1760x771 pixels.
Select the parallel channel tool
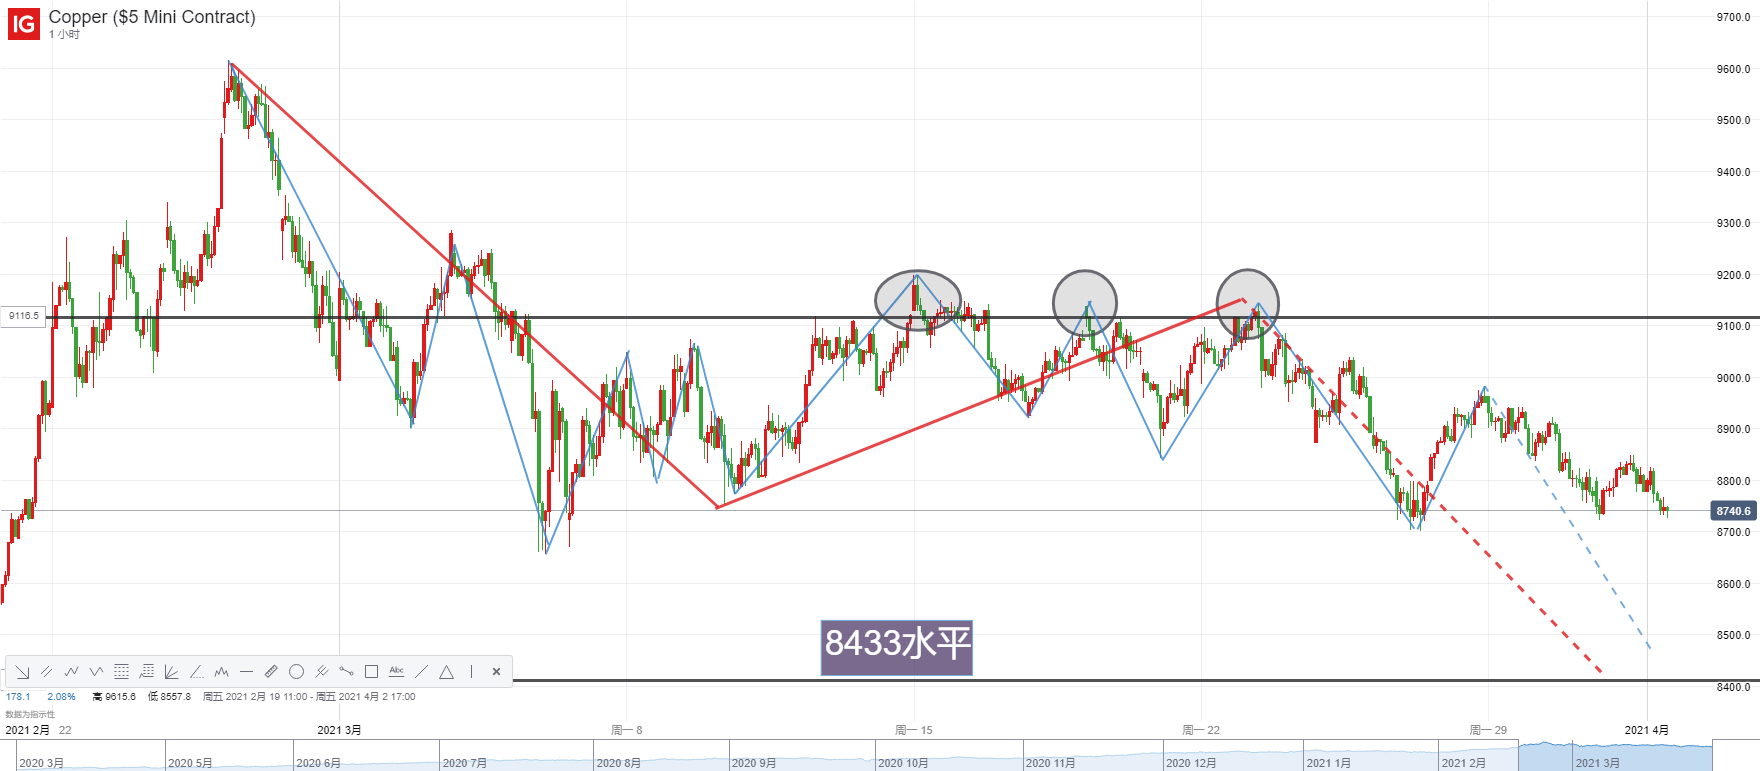pos(46,672)
